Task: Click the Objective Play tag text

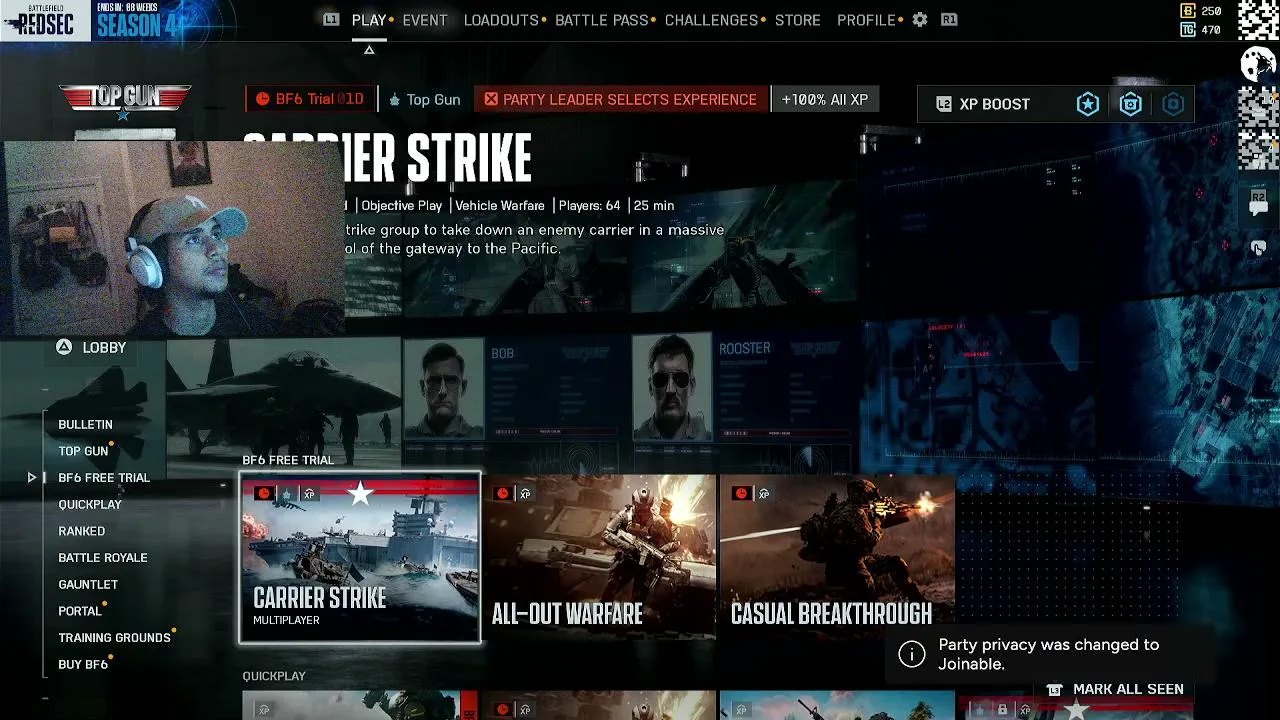Action: click(401, 205)
